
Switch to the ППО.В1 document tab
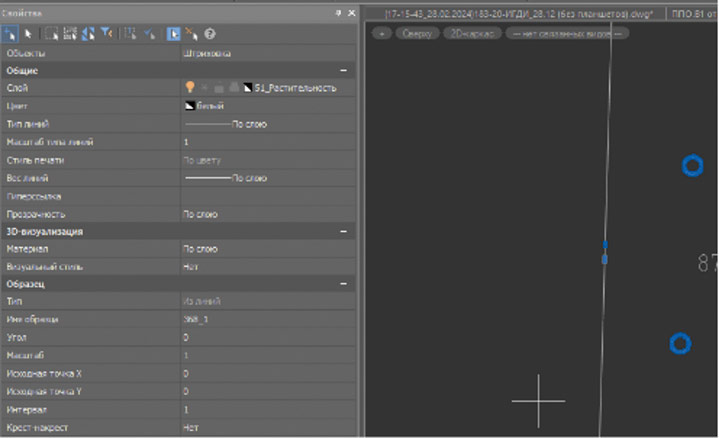(692, 14)
